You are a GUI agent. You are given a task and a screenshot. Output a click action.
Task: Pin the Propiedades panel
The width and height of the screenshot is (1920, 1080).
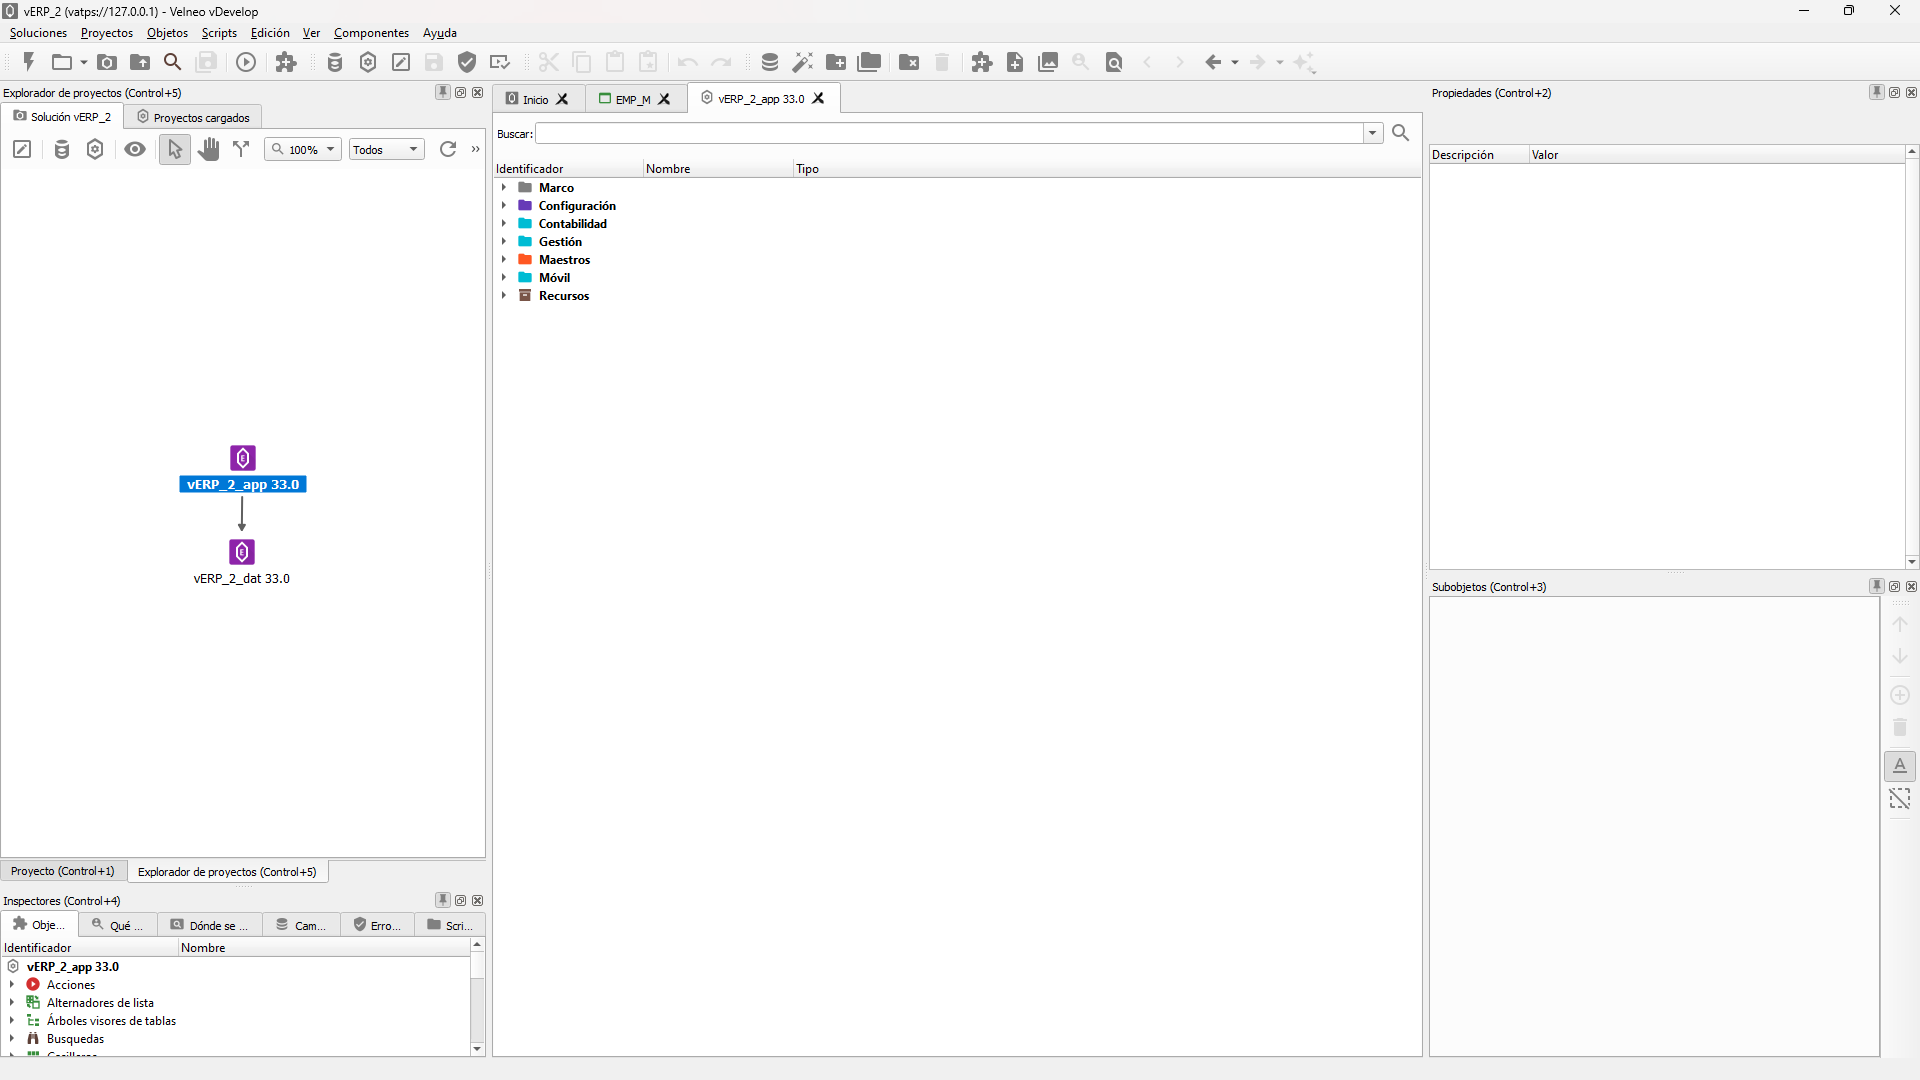coord(1876,92)
